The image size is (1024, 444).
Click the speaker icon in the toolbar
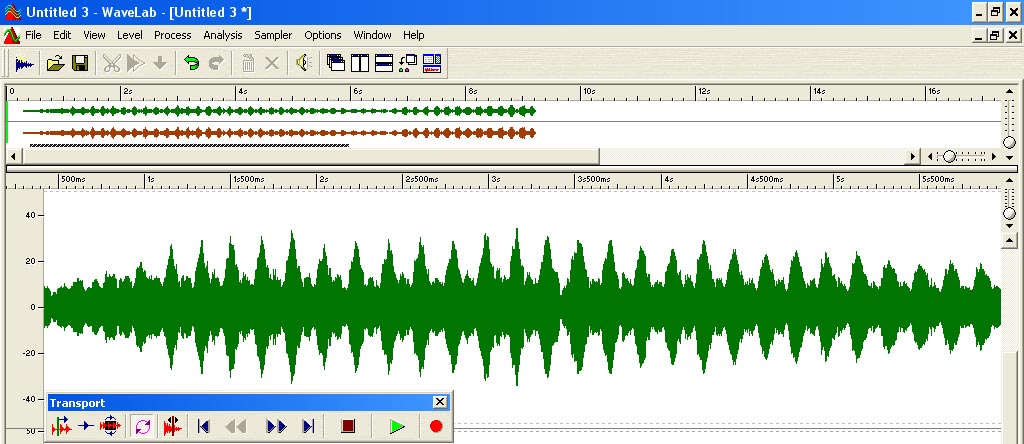pos(303,63)
